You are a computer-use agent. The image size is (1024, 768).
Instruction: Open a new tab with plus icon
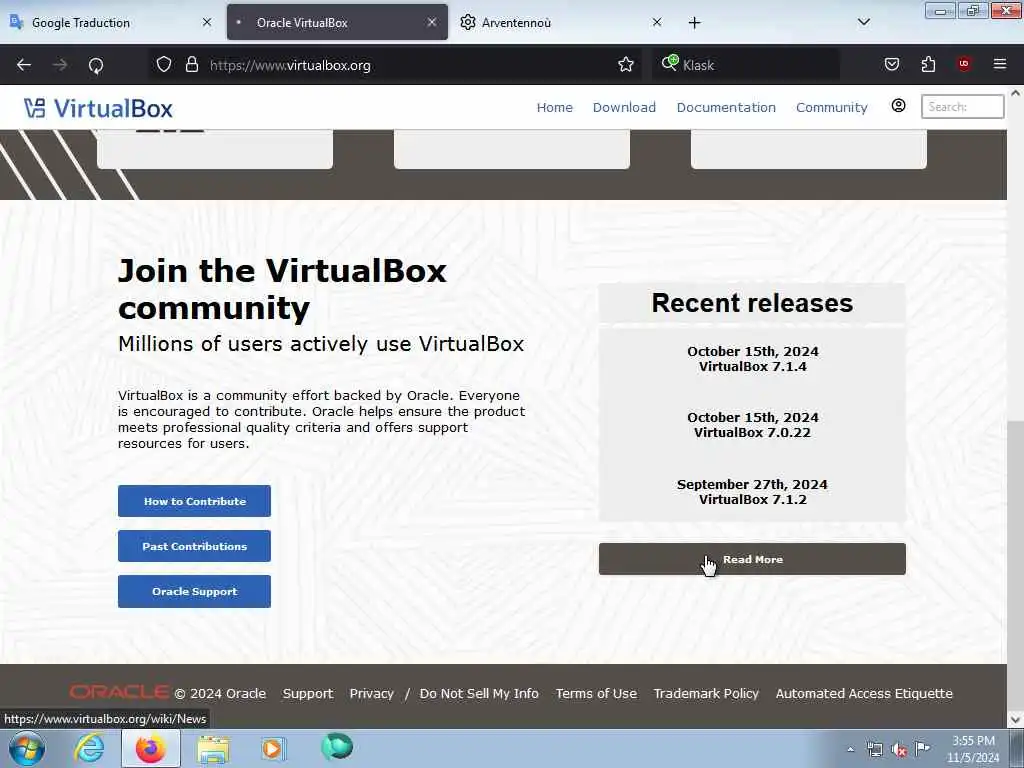tap(694, 23)
